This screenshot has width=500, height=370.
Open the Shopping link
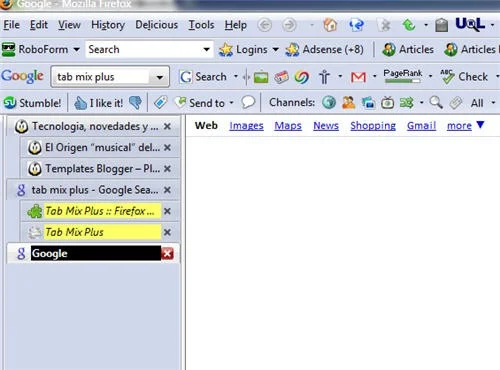pyautogui.click(x=373, y=126)
